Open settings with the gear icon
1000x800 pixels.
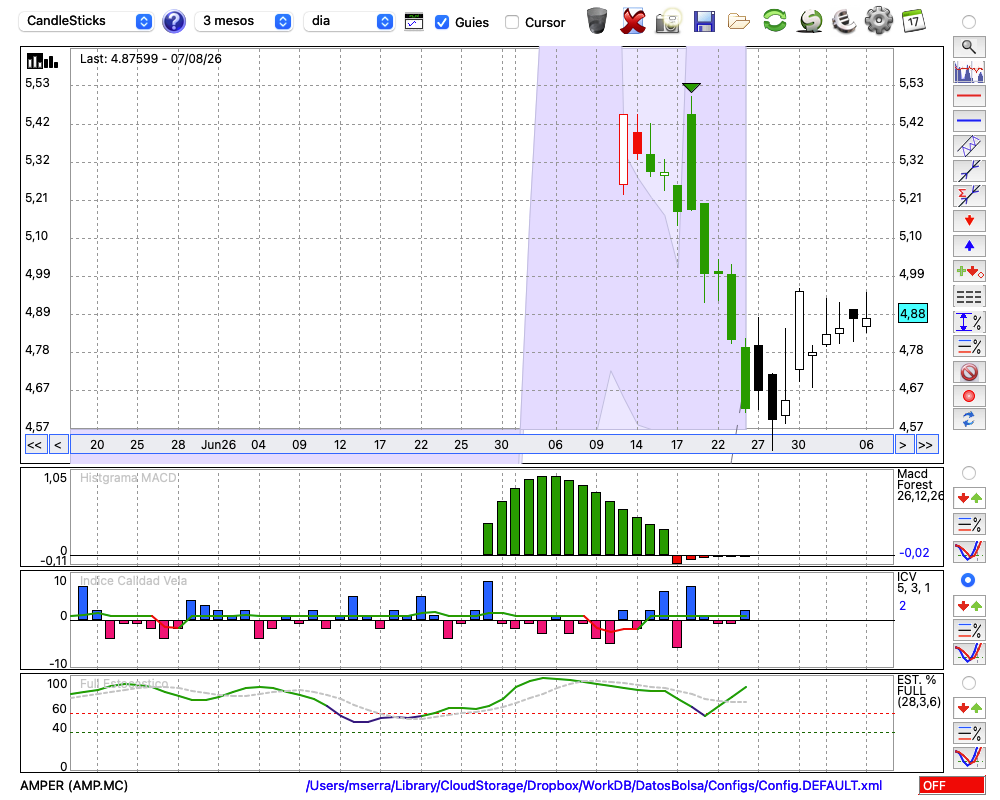(878, 21)
